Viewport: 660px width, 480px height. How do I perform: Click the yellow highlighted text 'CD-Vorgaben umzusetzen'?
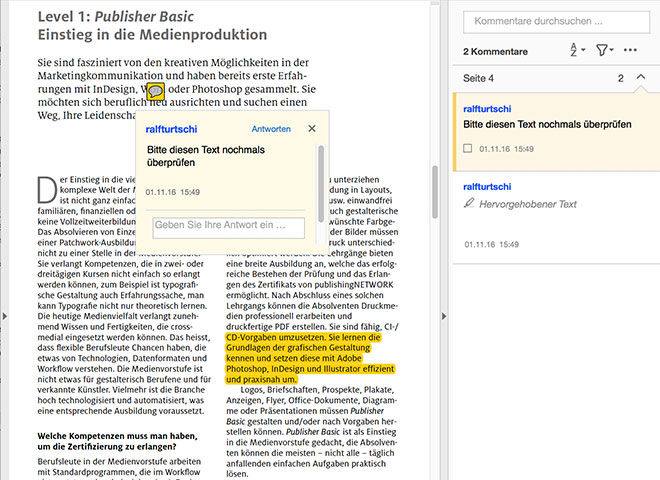[275, 337]
